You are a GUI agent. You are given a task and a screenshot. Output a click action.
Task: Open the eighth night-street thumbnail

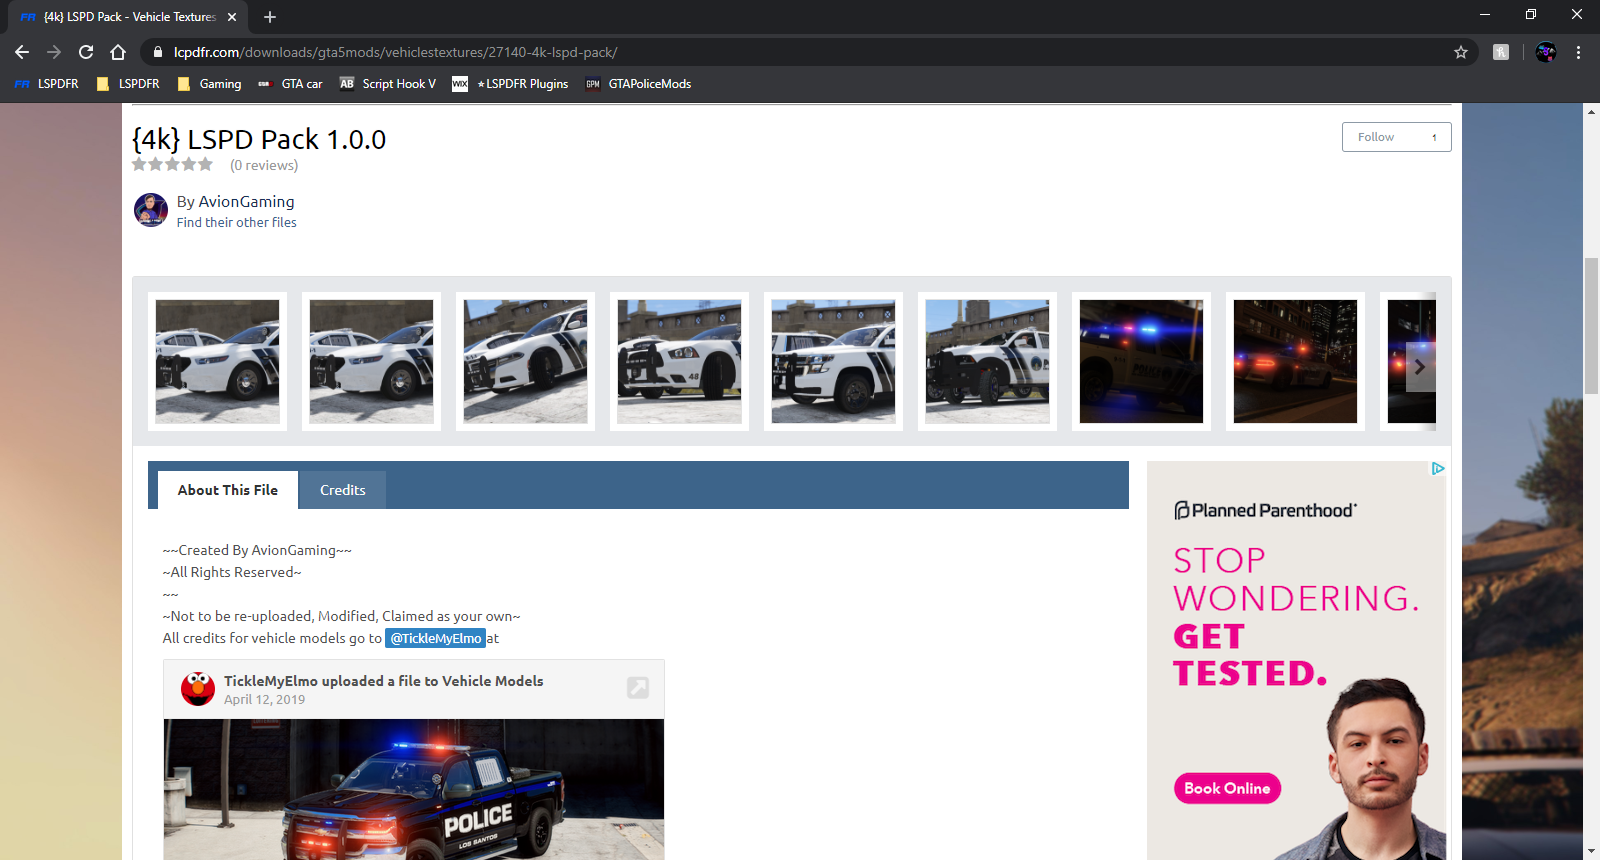click(1295, 361)
